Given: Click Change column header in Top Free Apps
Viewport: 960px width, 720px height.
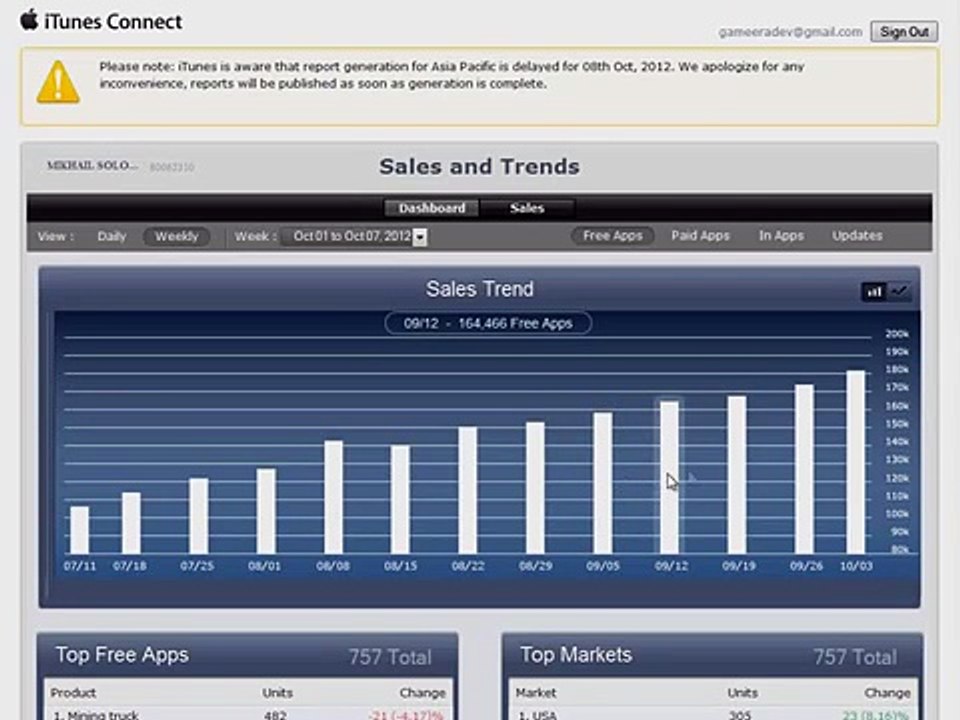Looking at the screenshot, I should [x=422, y=692].
